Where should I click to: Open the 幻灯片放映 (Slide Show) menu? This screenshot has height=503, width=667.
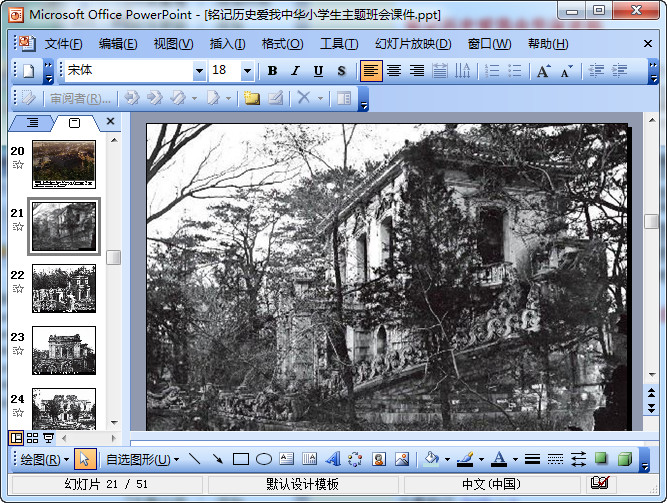(x=412, y=44)
